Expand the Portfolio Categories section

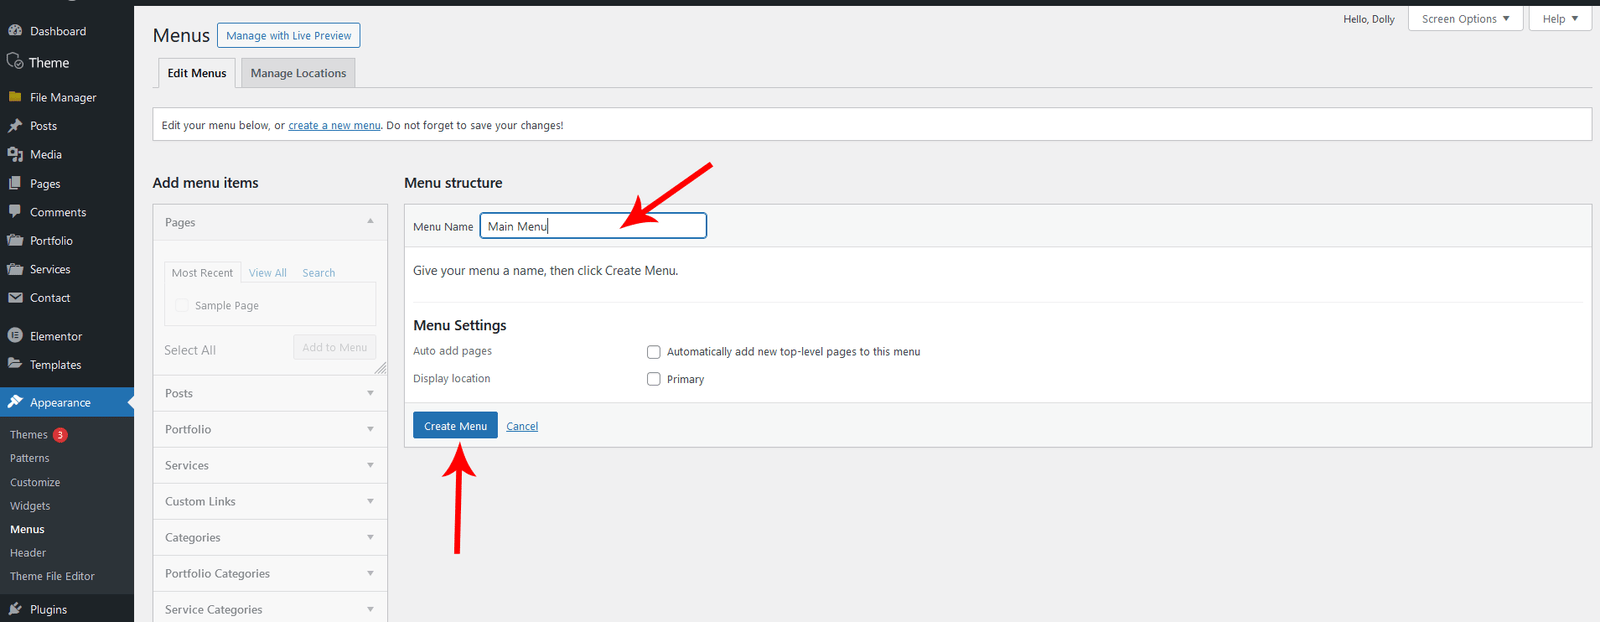(269, 573)
